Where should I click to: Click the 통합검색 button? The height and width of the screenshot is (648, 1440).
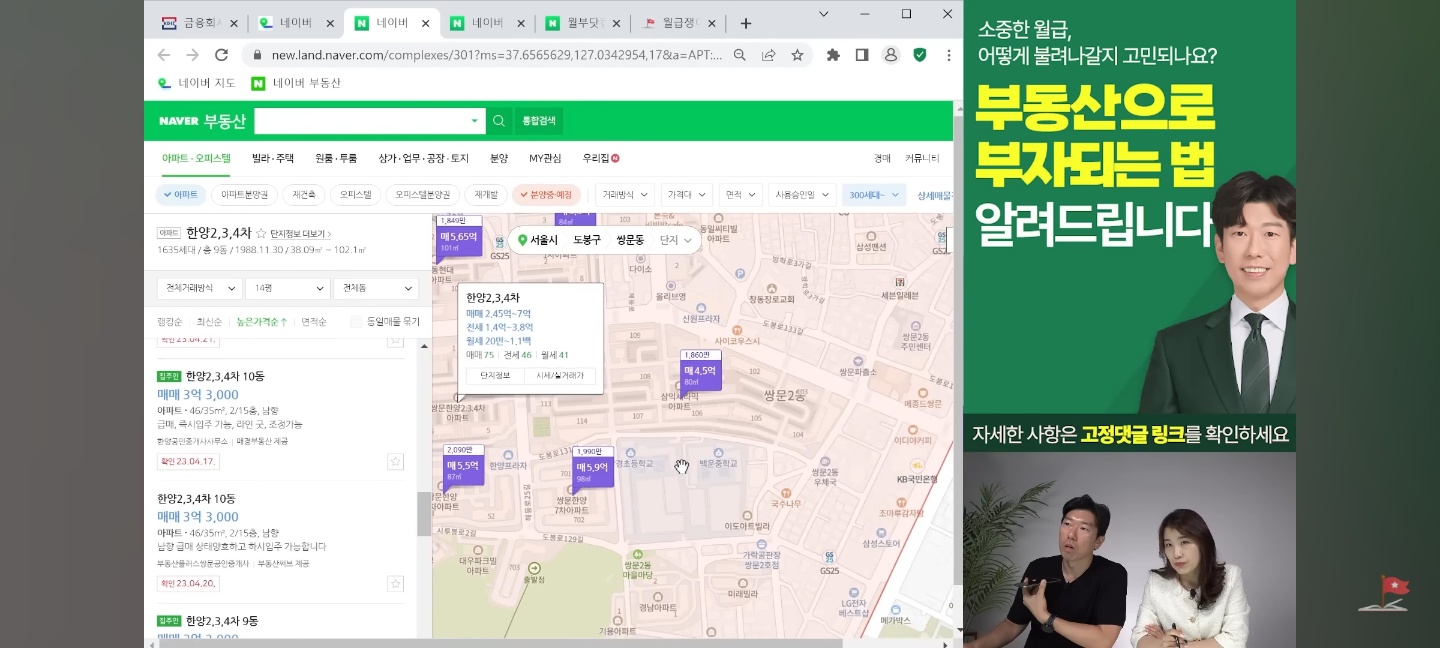(x=540, y=121)
